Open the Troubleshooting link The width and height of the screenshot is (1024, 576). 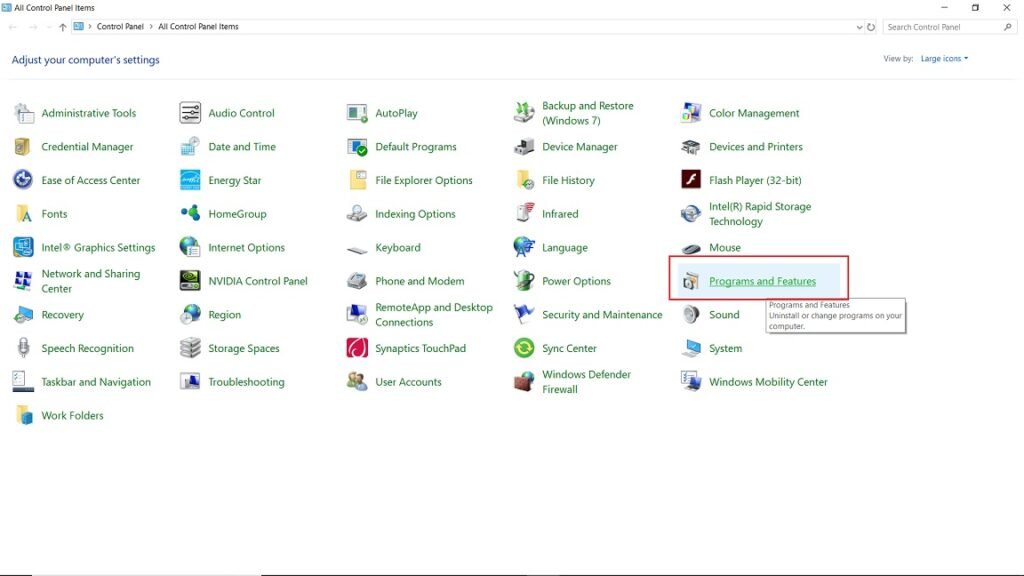[x=246, y=382]
